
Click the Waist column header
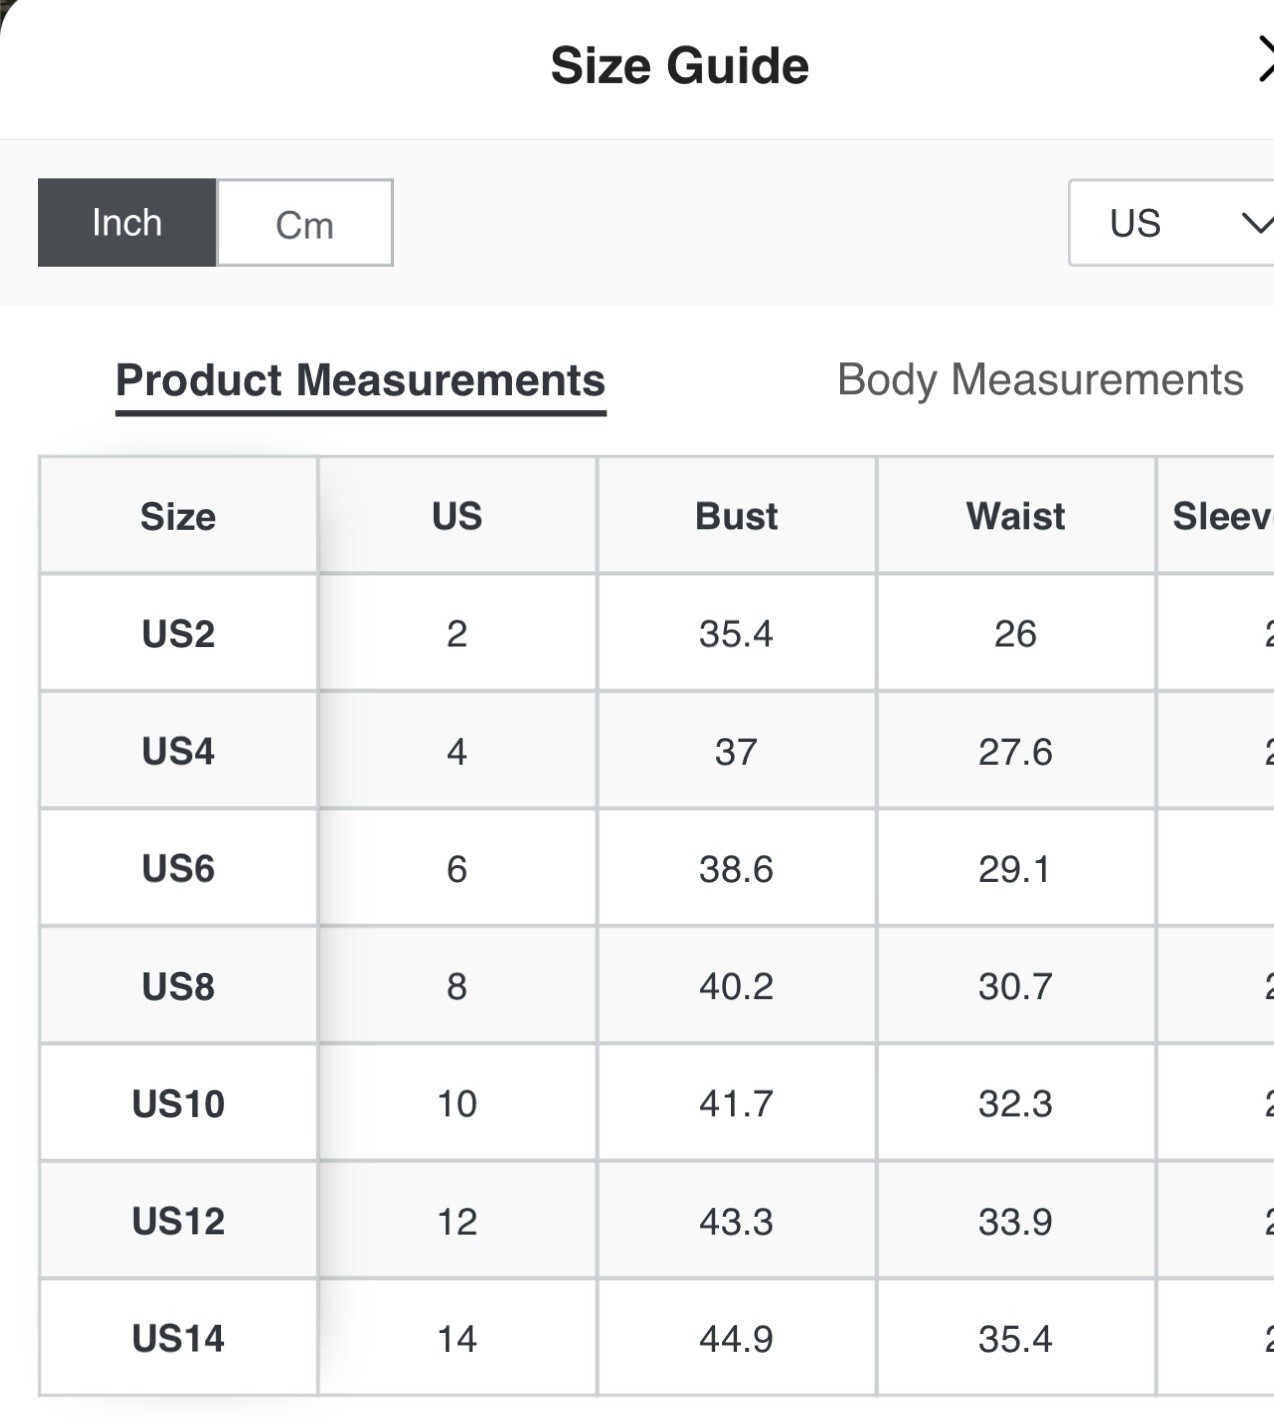(x=1015, y=516)
